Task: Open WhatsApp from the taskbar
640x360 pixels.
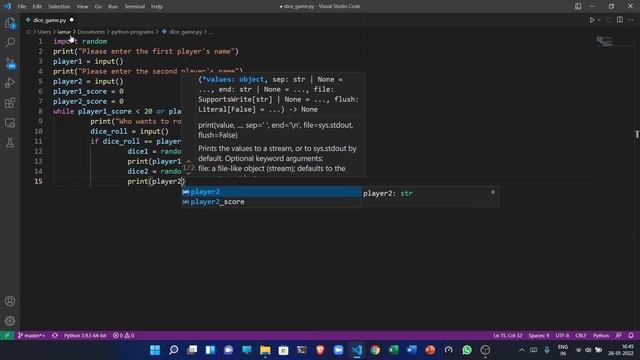Action: pos(467,350)
